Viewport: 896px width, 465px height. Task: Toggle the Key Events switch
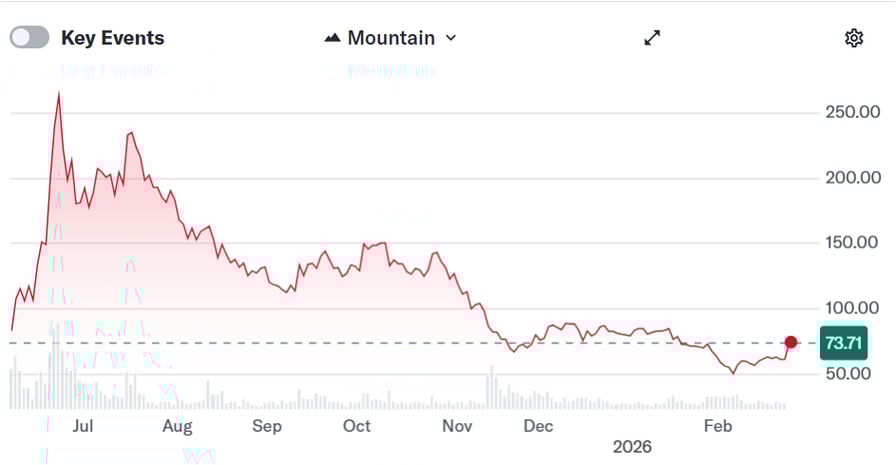click(30, 38)
